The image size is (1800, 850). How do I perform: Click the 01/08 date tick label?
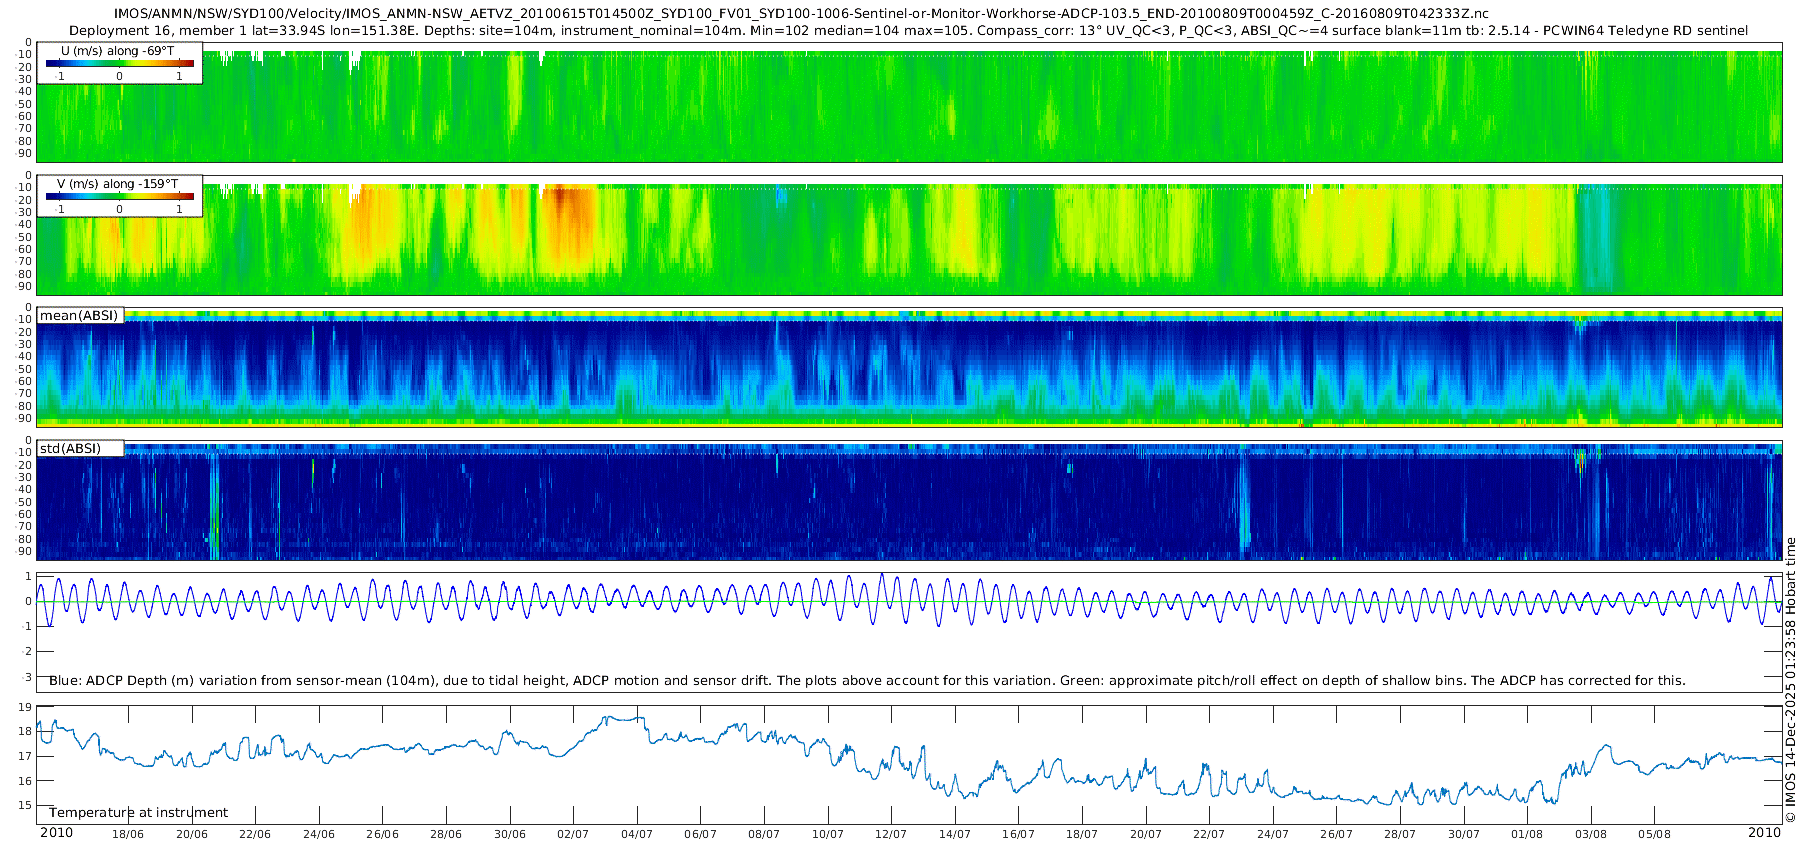tap(1527, 834)
